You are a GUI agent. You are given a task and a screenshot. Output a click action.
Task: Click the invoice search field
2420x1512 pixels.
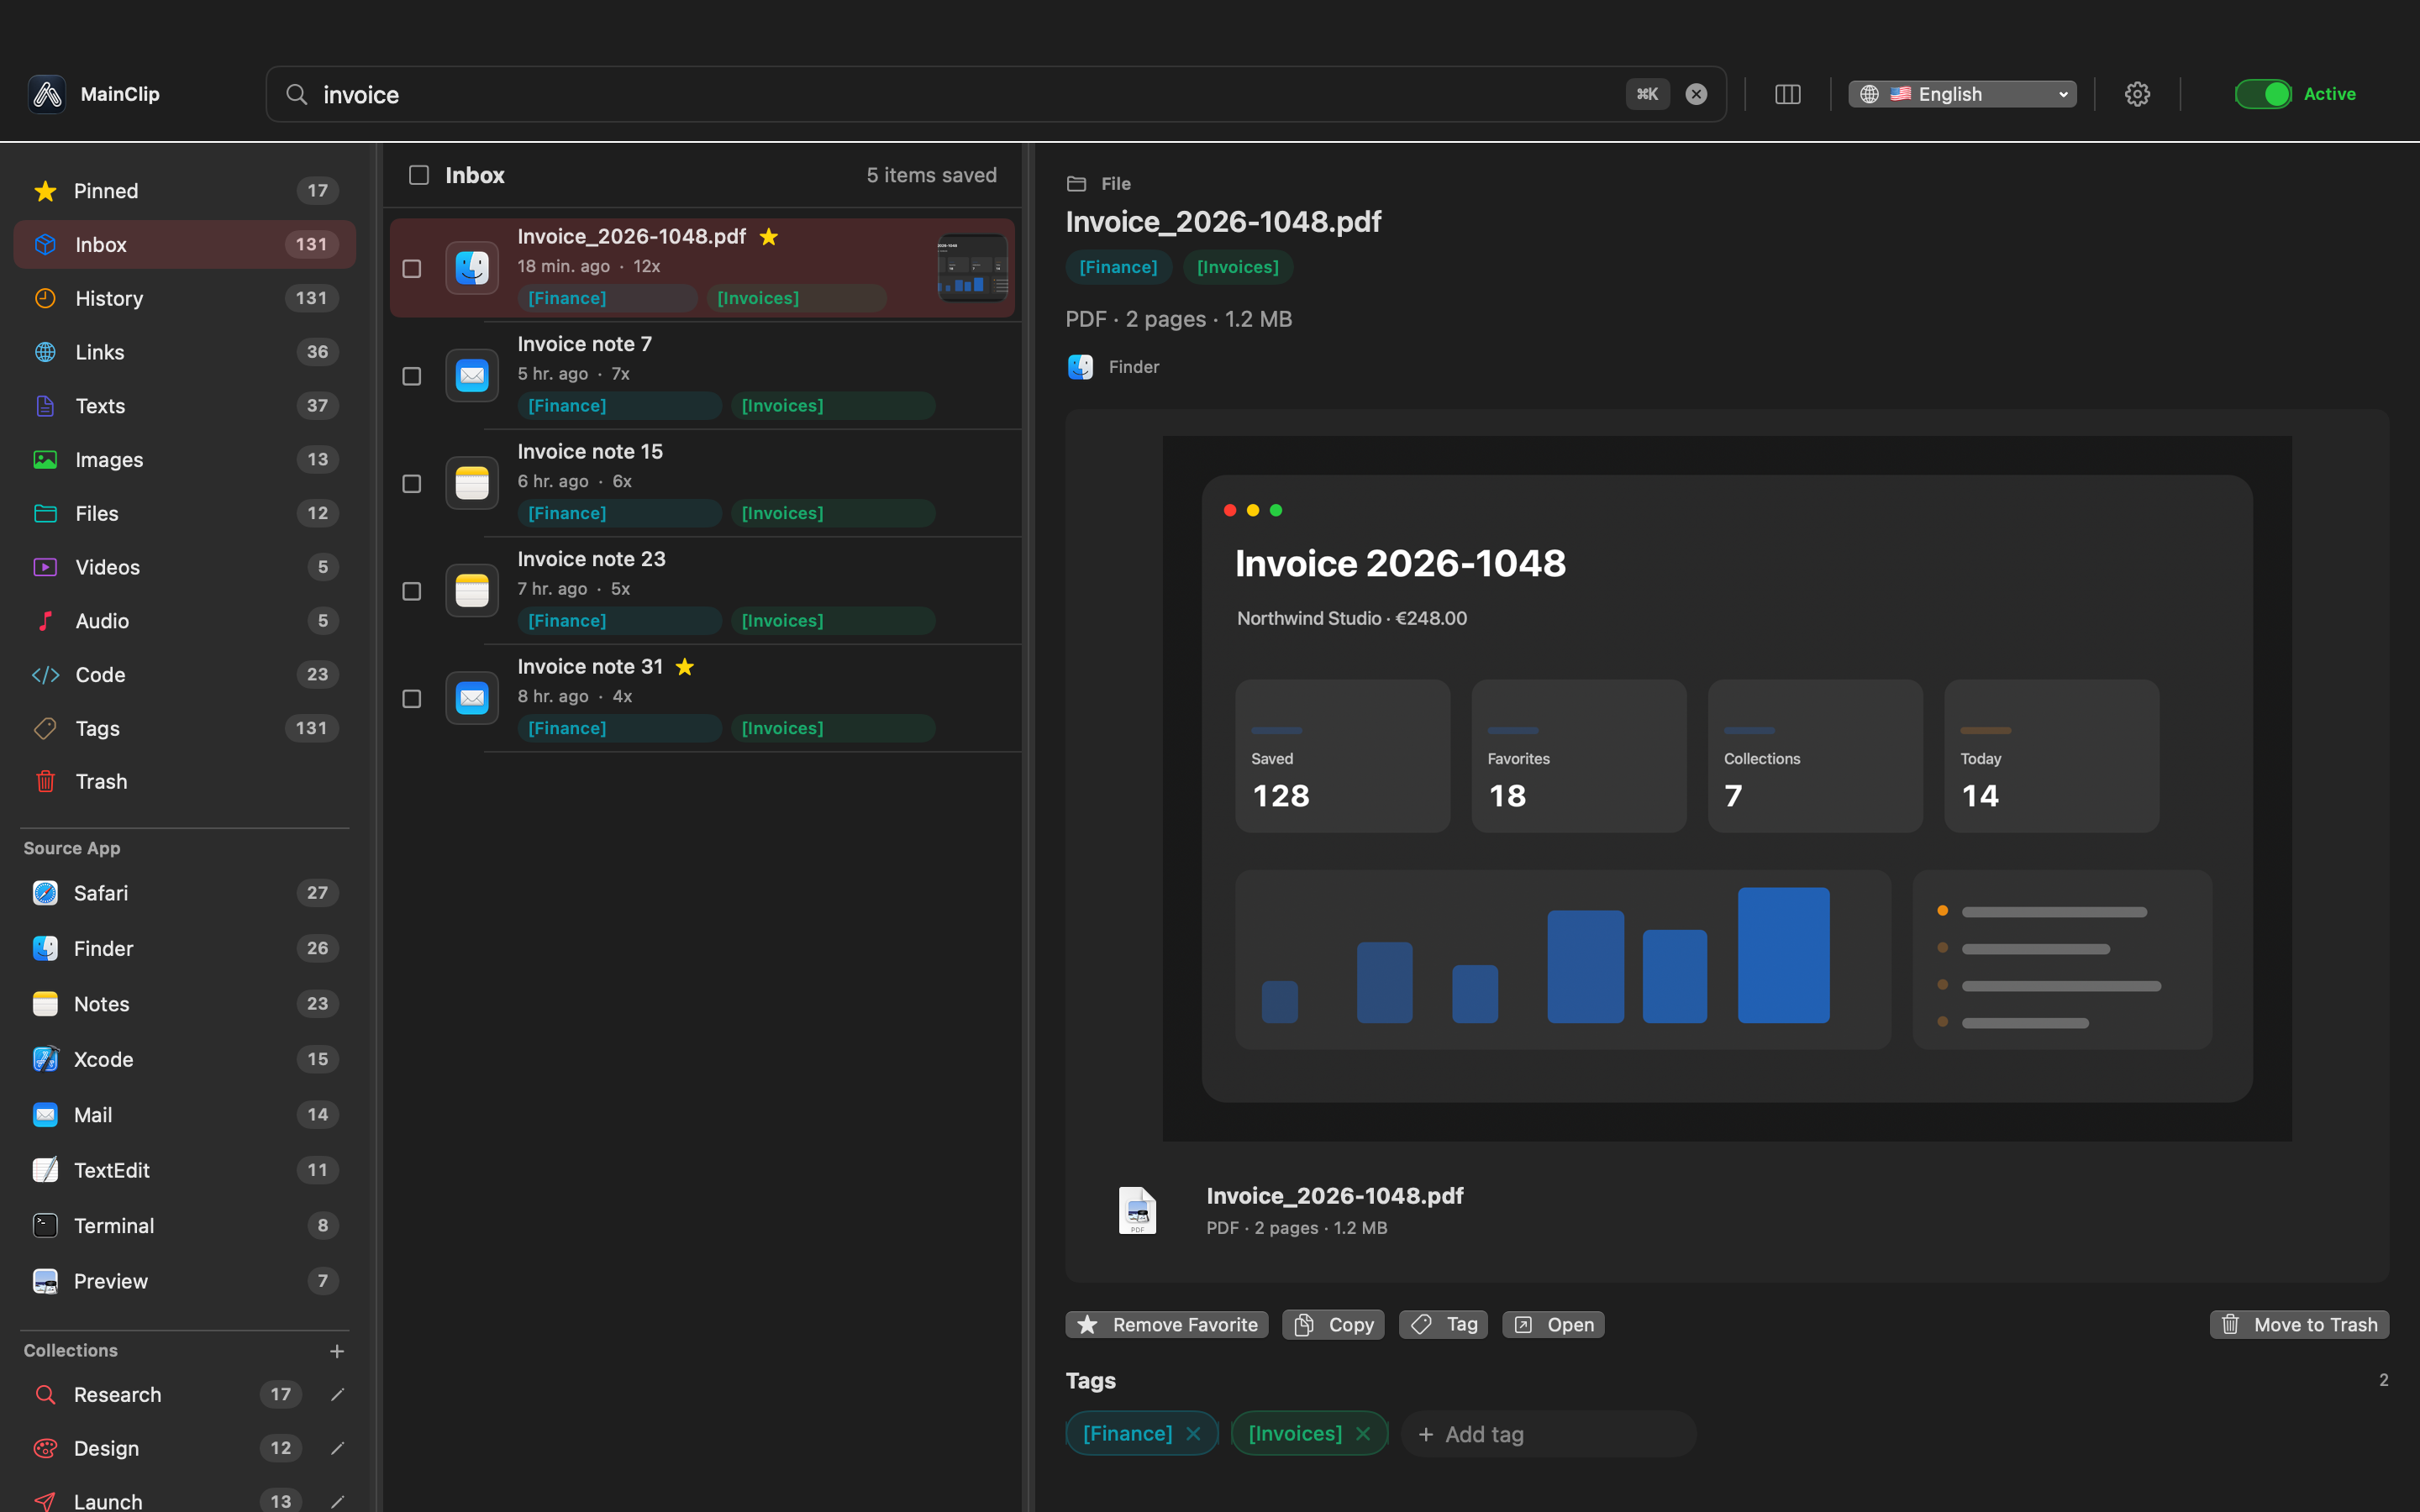pos(995,94)
